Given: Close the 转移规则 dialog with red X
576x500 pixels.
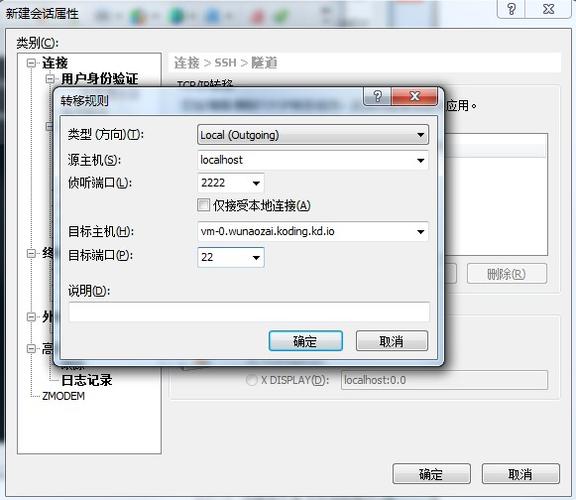Looking at the screenshot, I should coord(415,96).
